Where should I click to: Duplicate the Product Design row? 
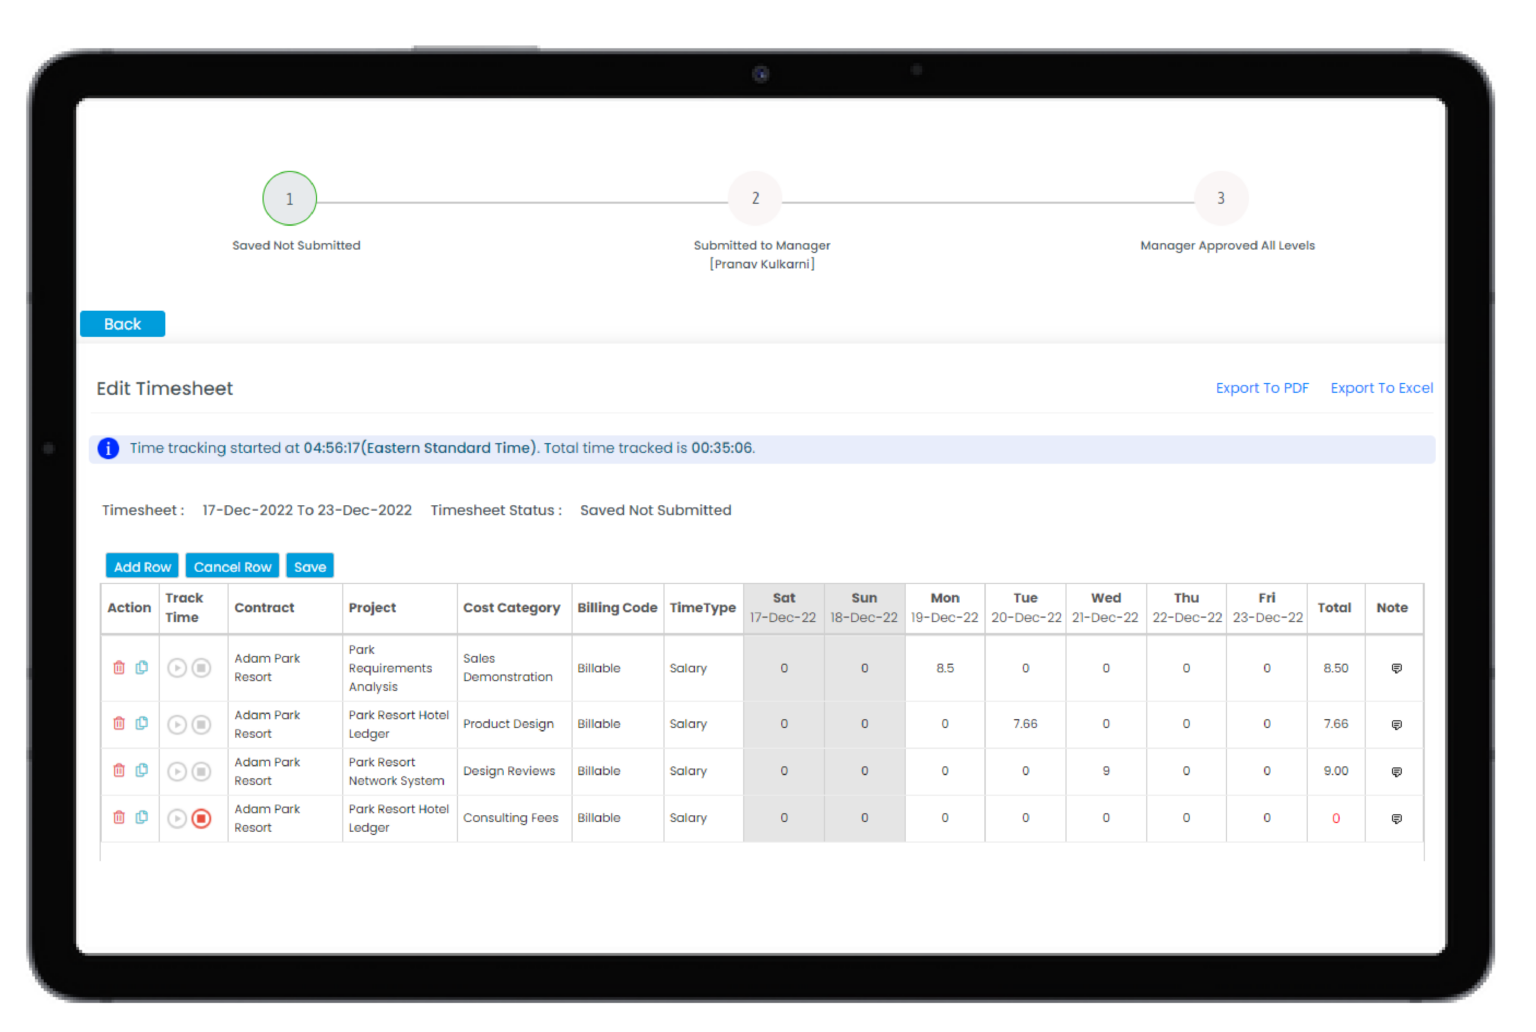click(x=142, y=724)
